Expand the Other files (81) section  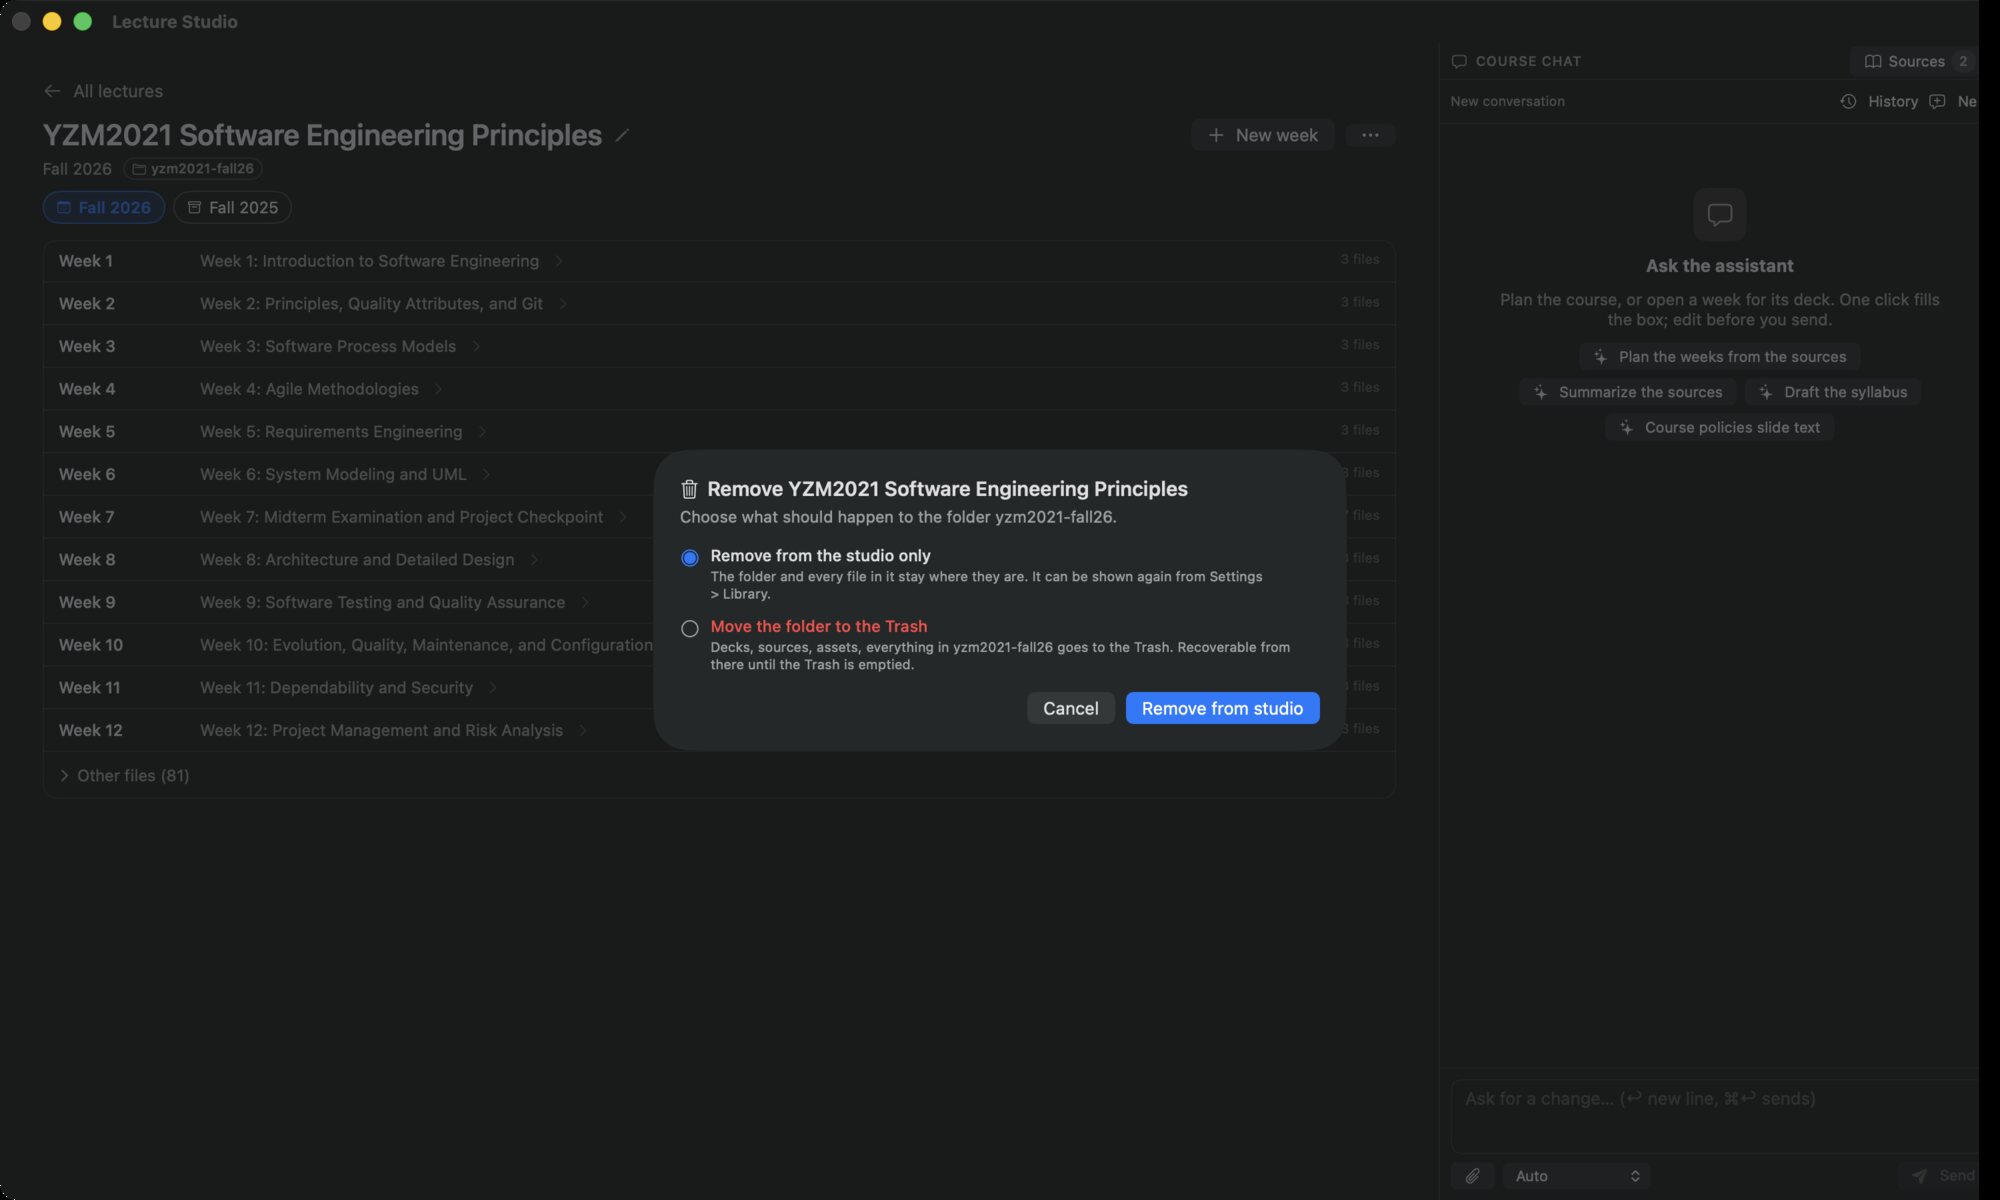click(124, 776)
